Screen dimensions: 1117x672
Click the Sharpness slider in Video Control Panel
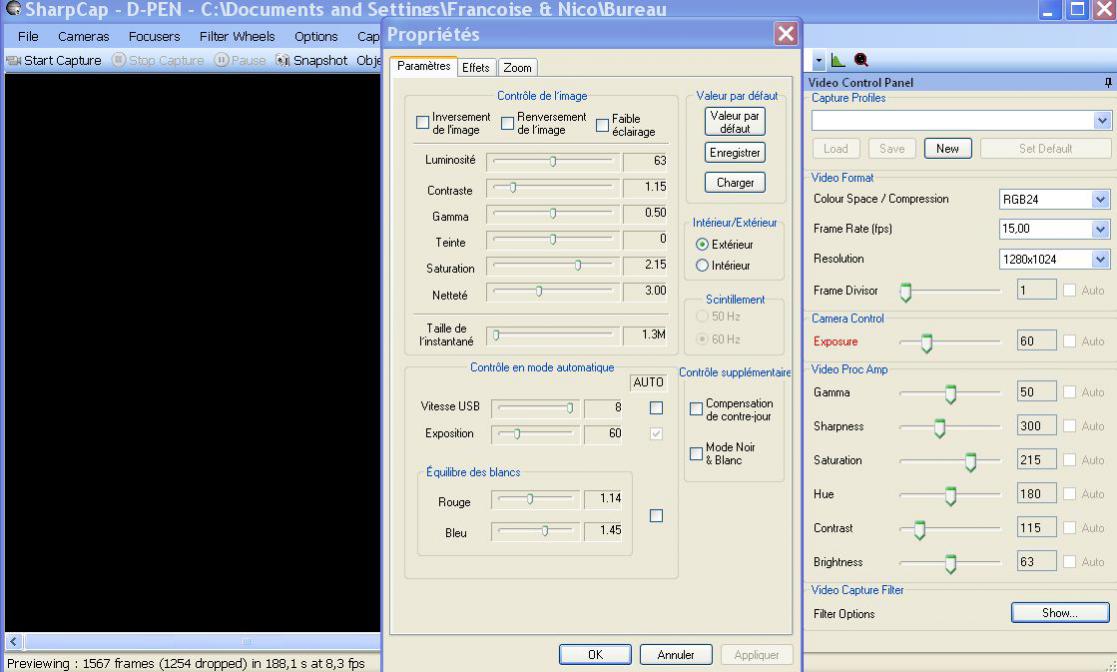(950, 428)
